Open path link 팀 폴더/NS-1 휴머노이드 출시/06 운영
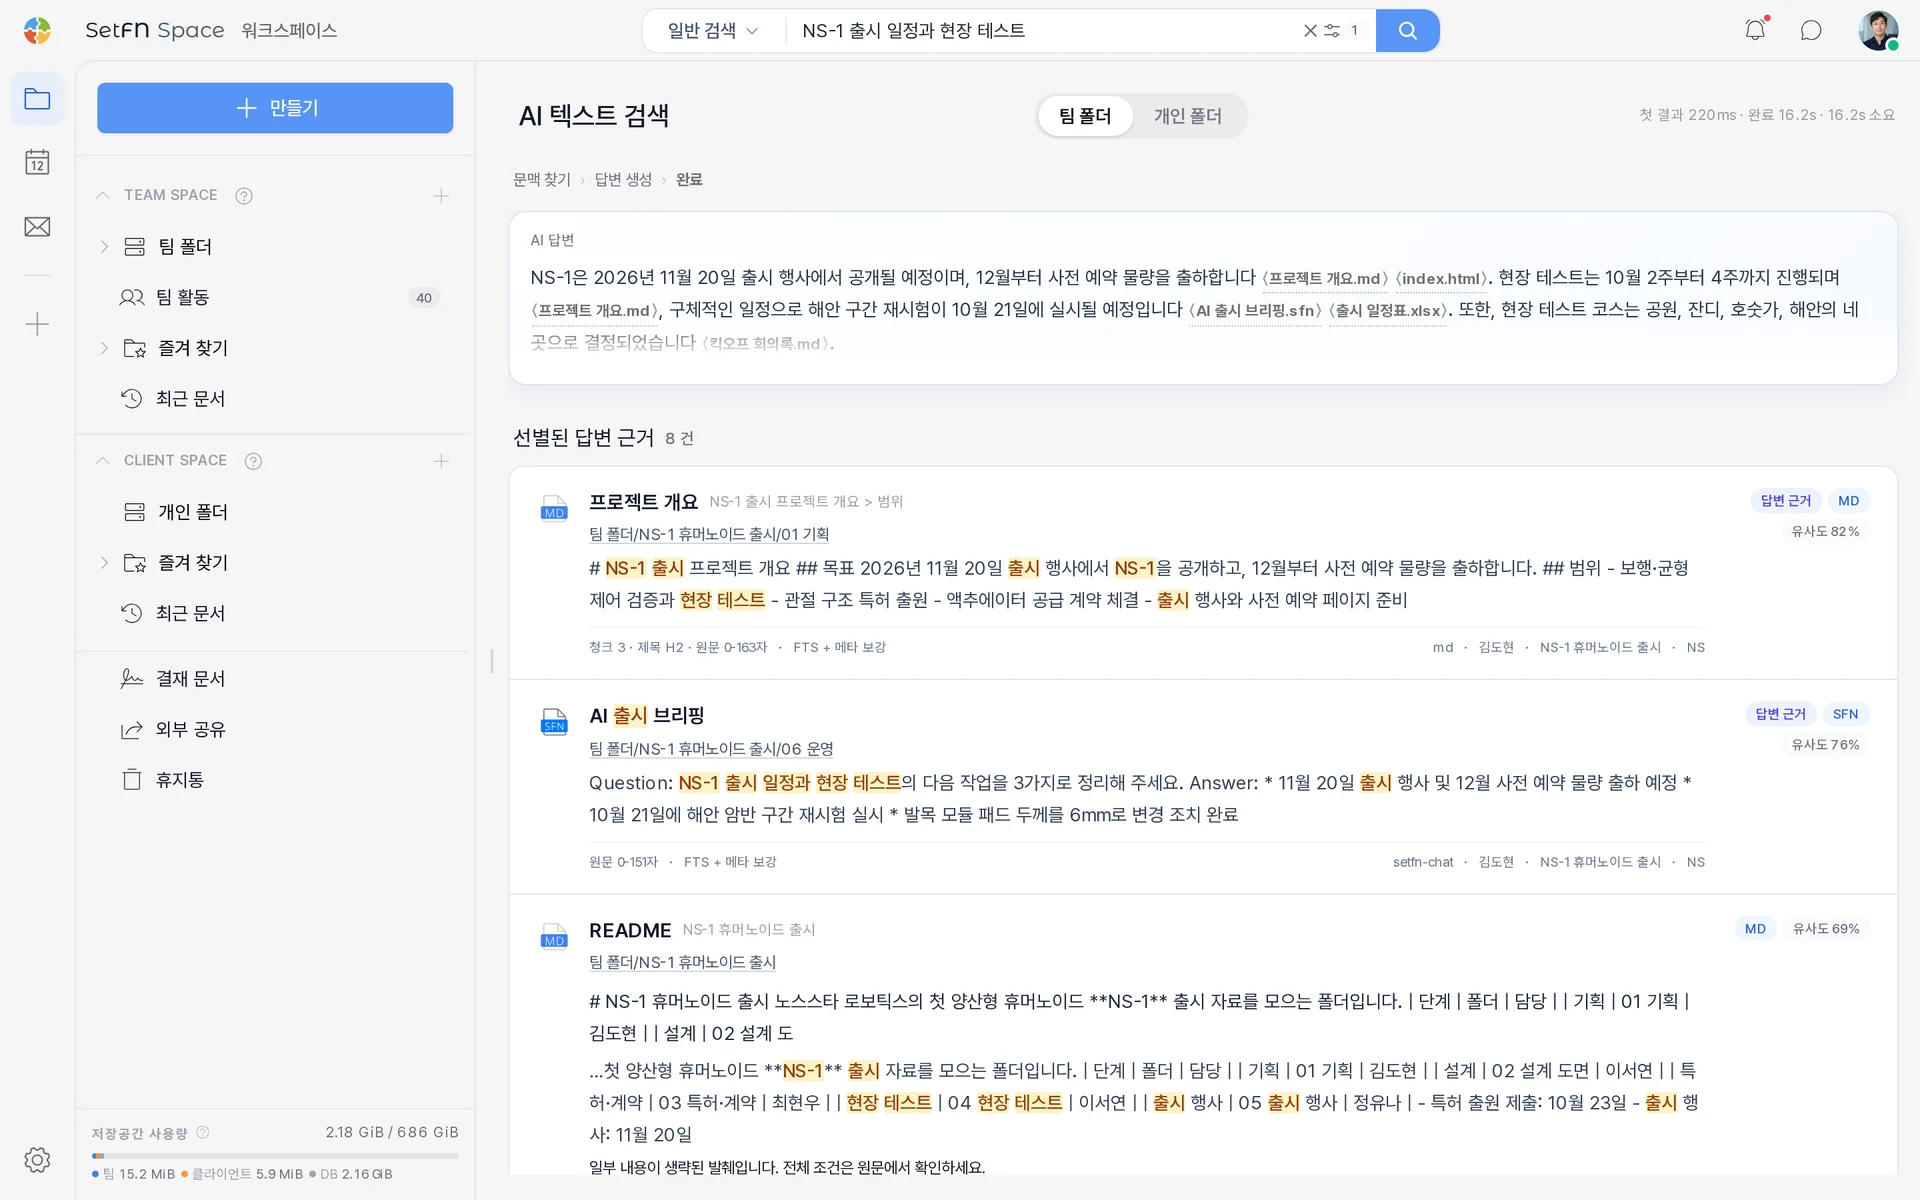 coord(711,748)
